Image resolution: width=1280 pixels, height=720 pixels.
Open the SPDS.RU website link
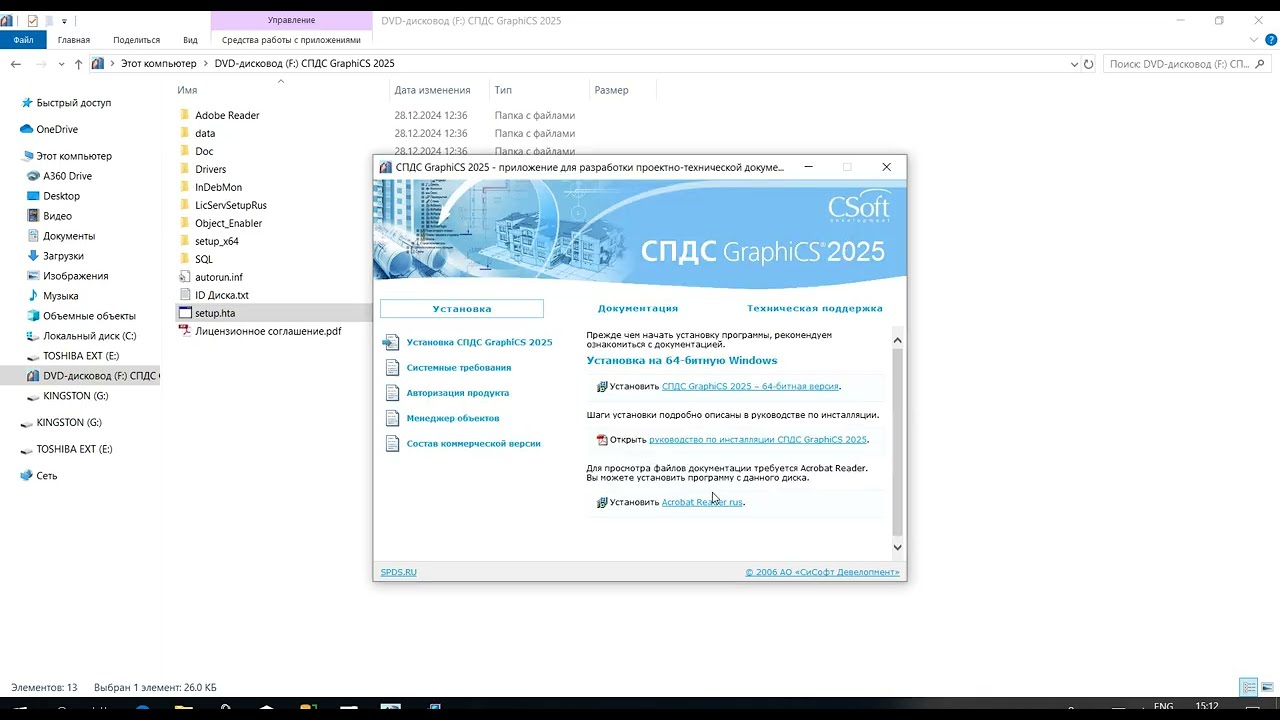click(x=398, y=572)
